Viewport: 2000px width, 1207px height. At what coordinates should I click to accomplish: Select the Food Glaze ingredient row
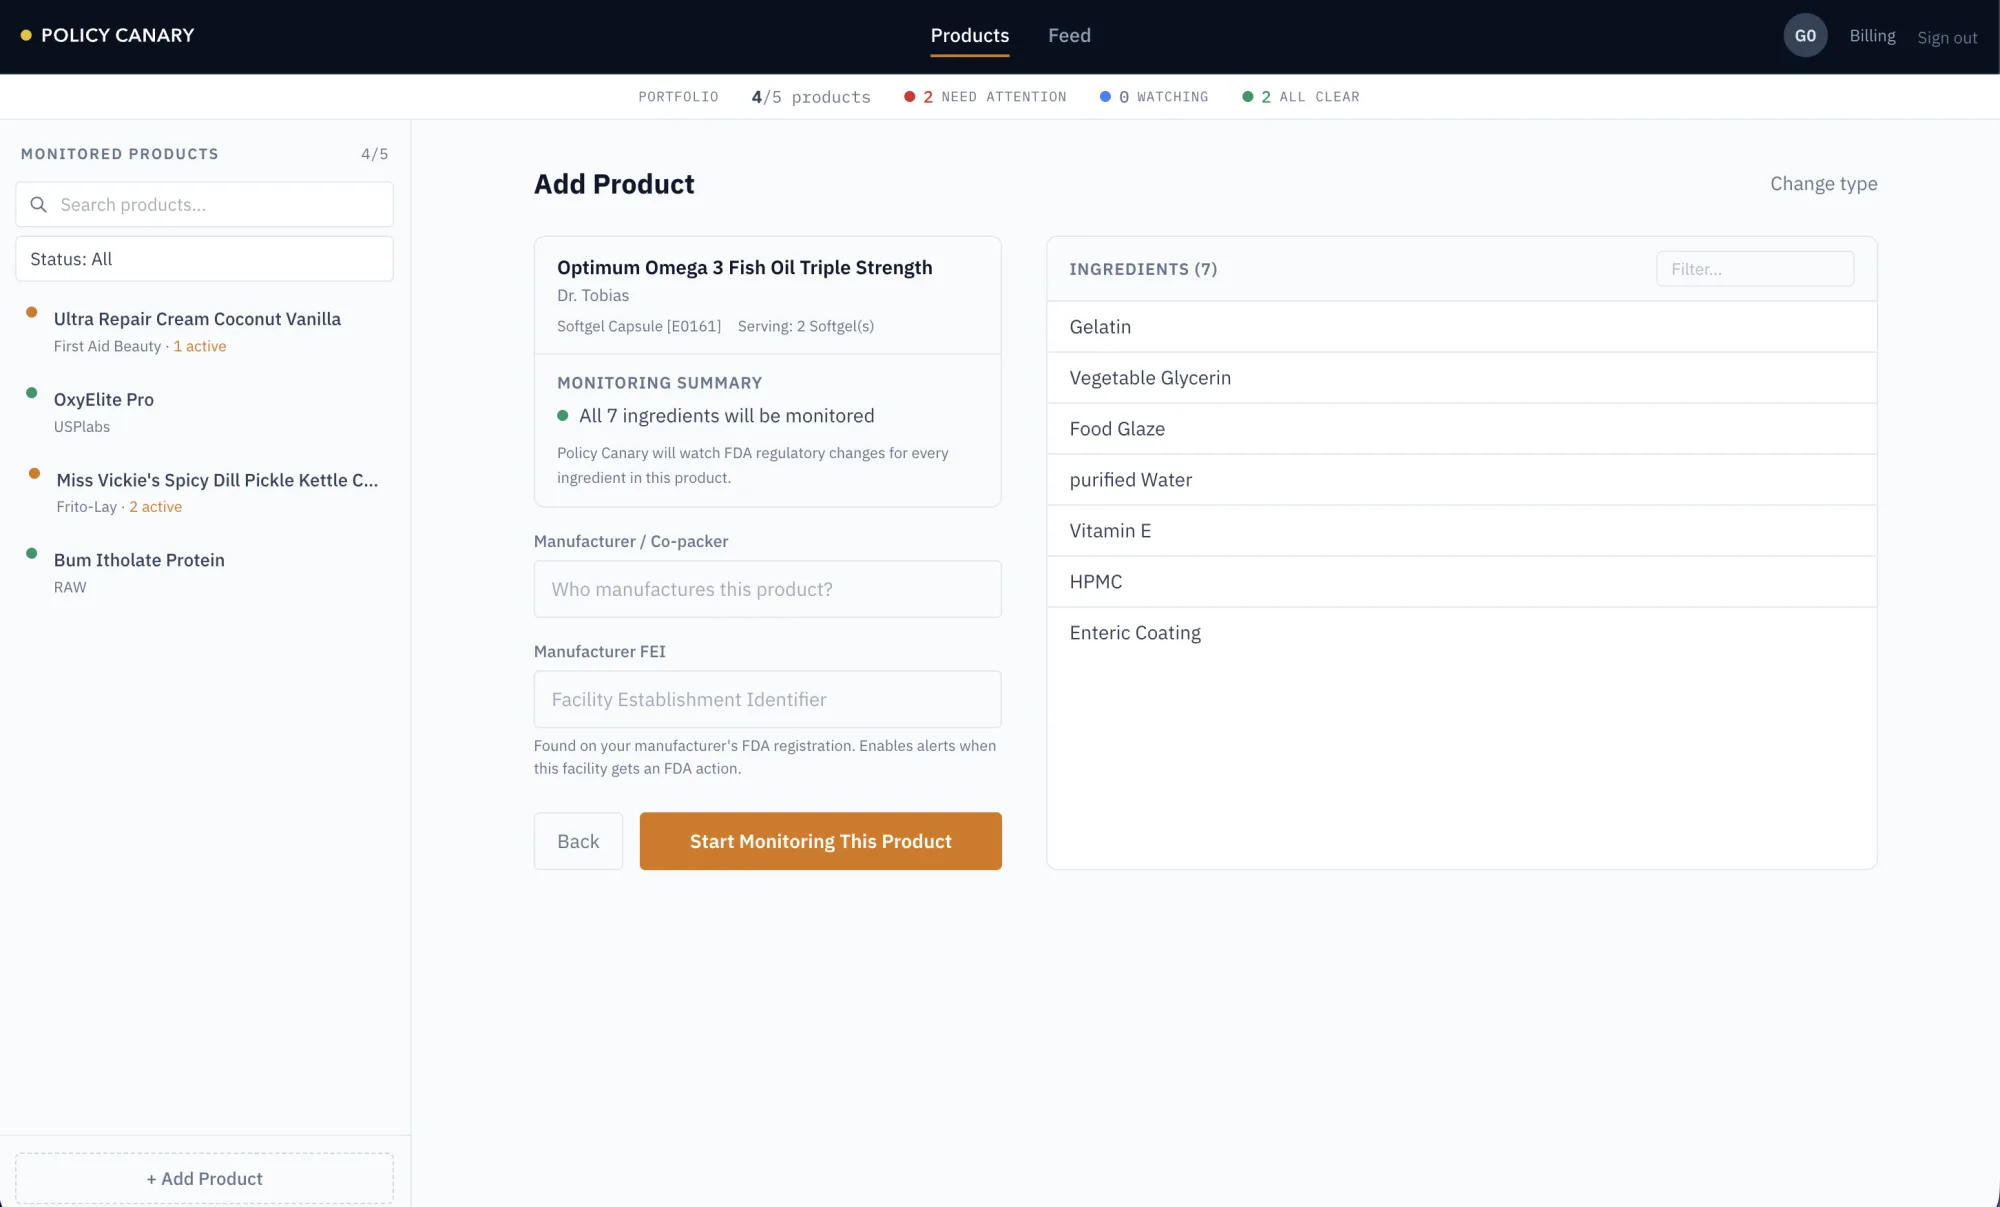[x=1461, y=429]
